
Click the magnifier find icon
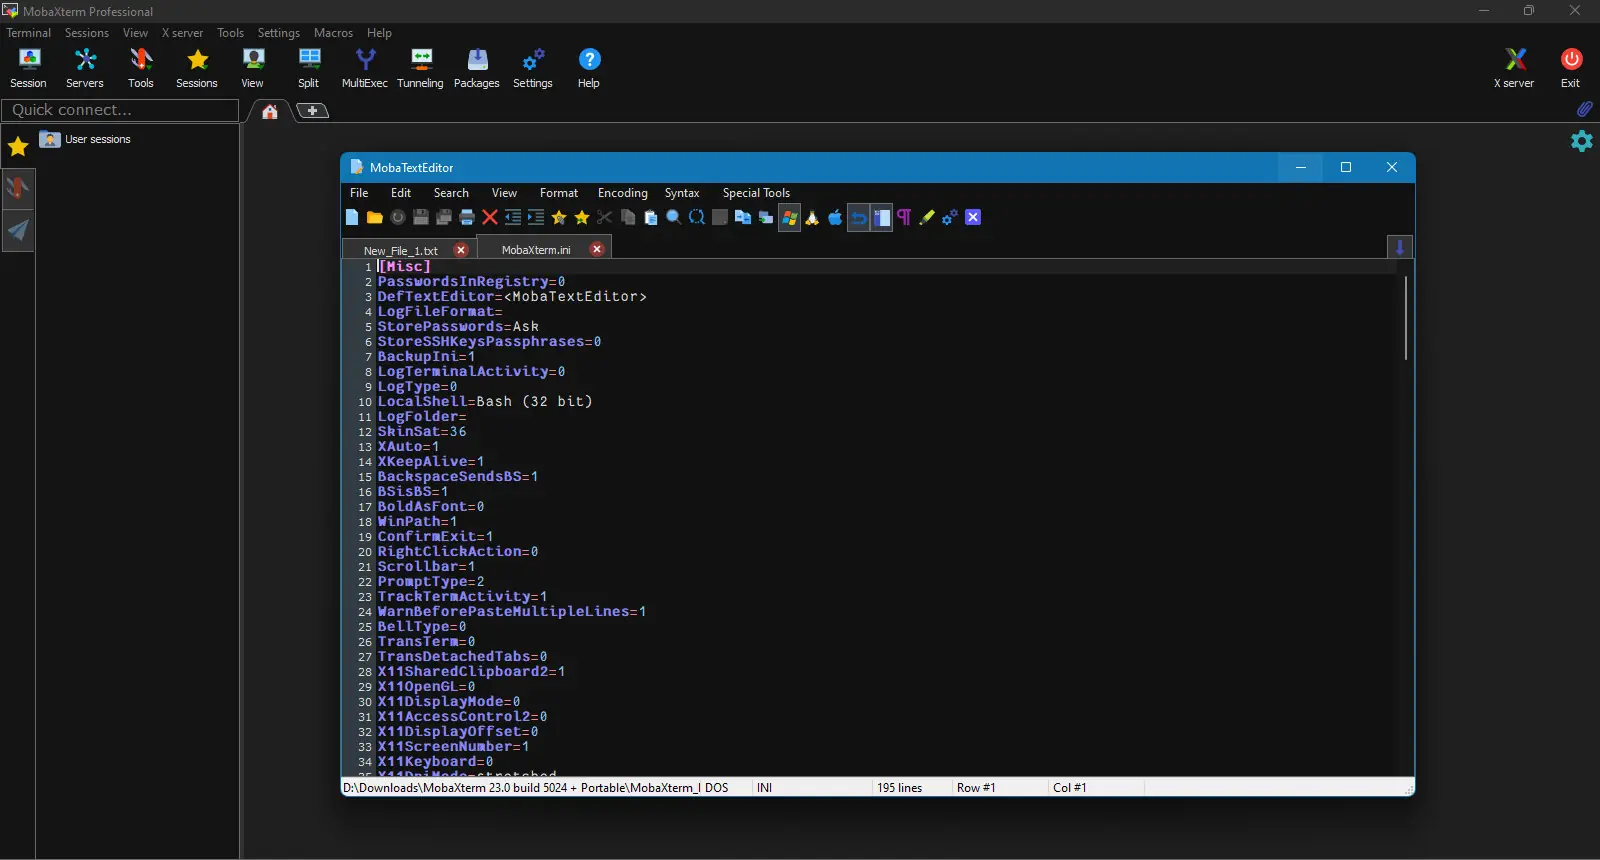click(x=674, y=217)
